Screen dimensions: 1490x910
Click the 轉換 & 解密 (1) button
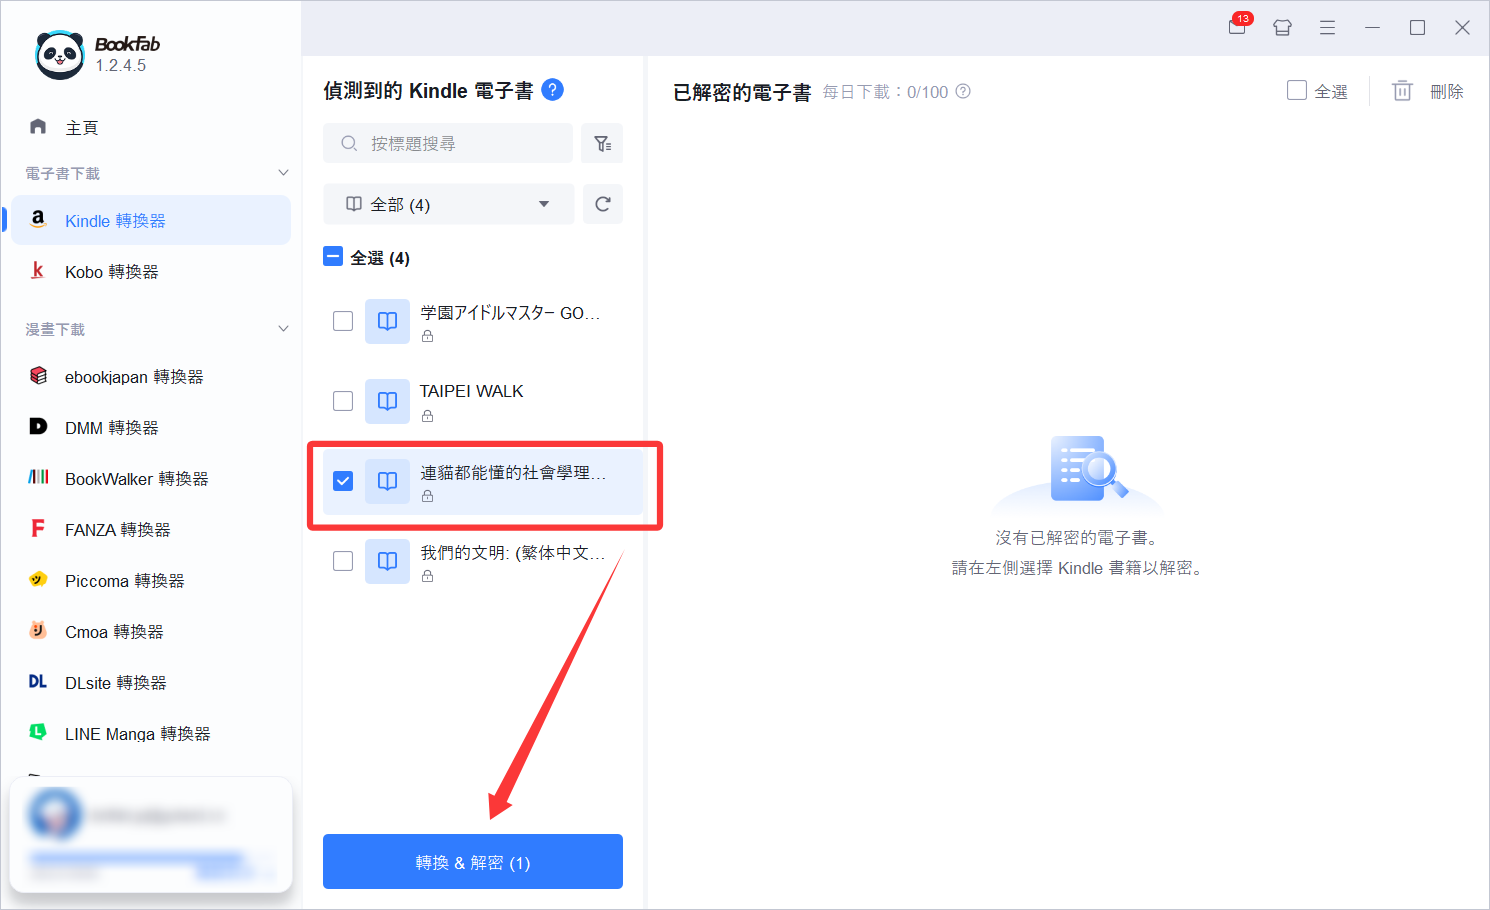point(473,861)
